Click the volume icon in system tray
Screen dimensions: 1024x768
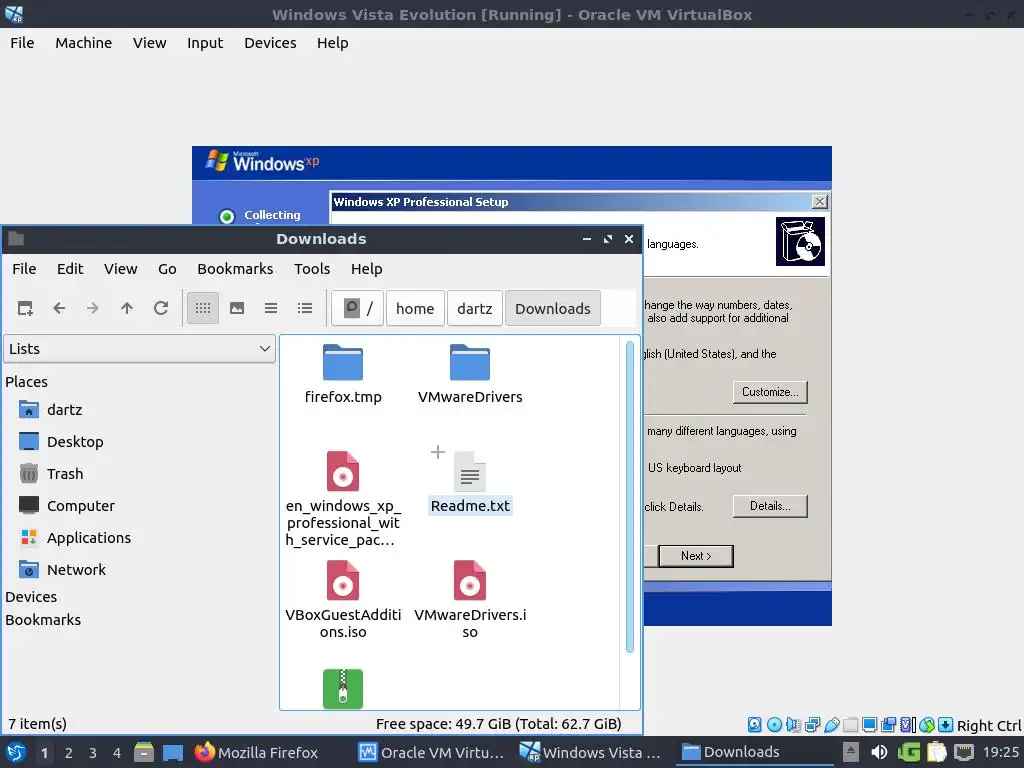[x=879, y=752]
